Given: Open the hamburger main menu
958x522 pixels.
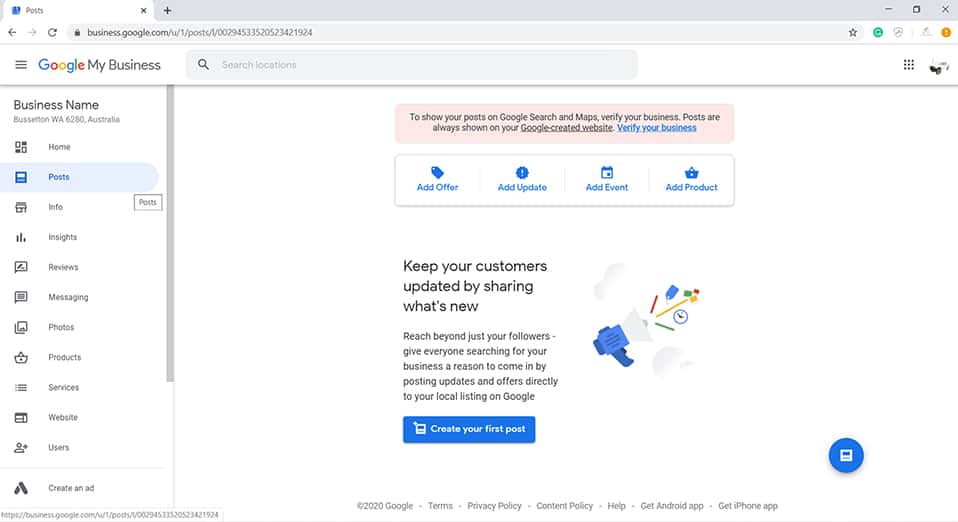Looking at the screenshot, I should [x=21, y=65].
